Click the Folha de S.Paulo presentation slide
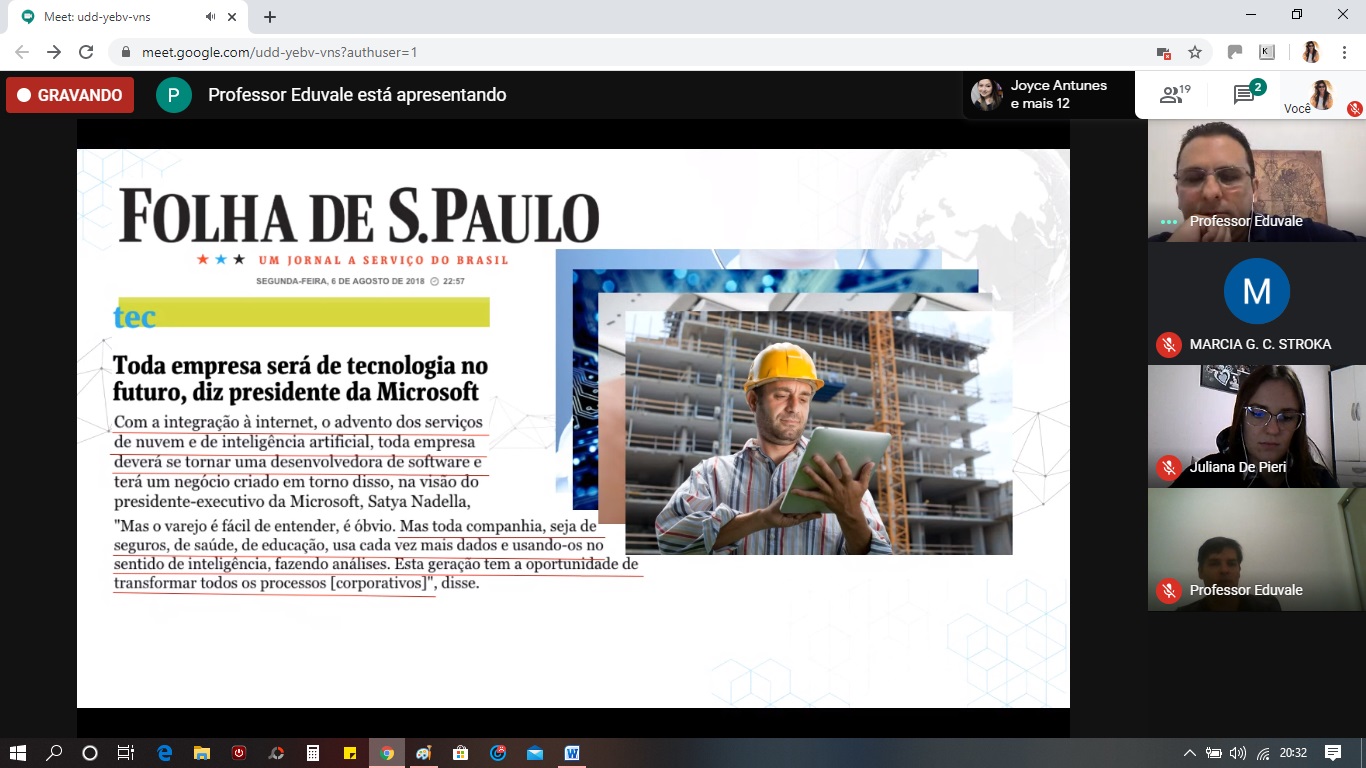This screenshot has height=768, width=1366. pyautogui.click(x=573, y=428)
